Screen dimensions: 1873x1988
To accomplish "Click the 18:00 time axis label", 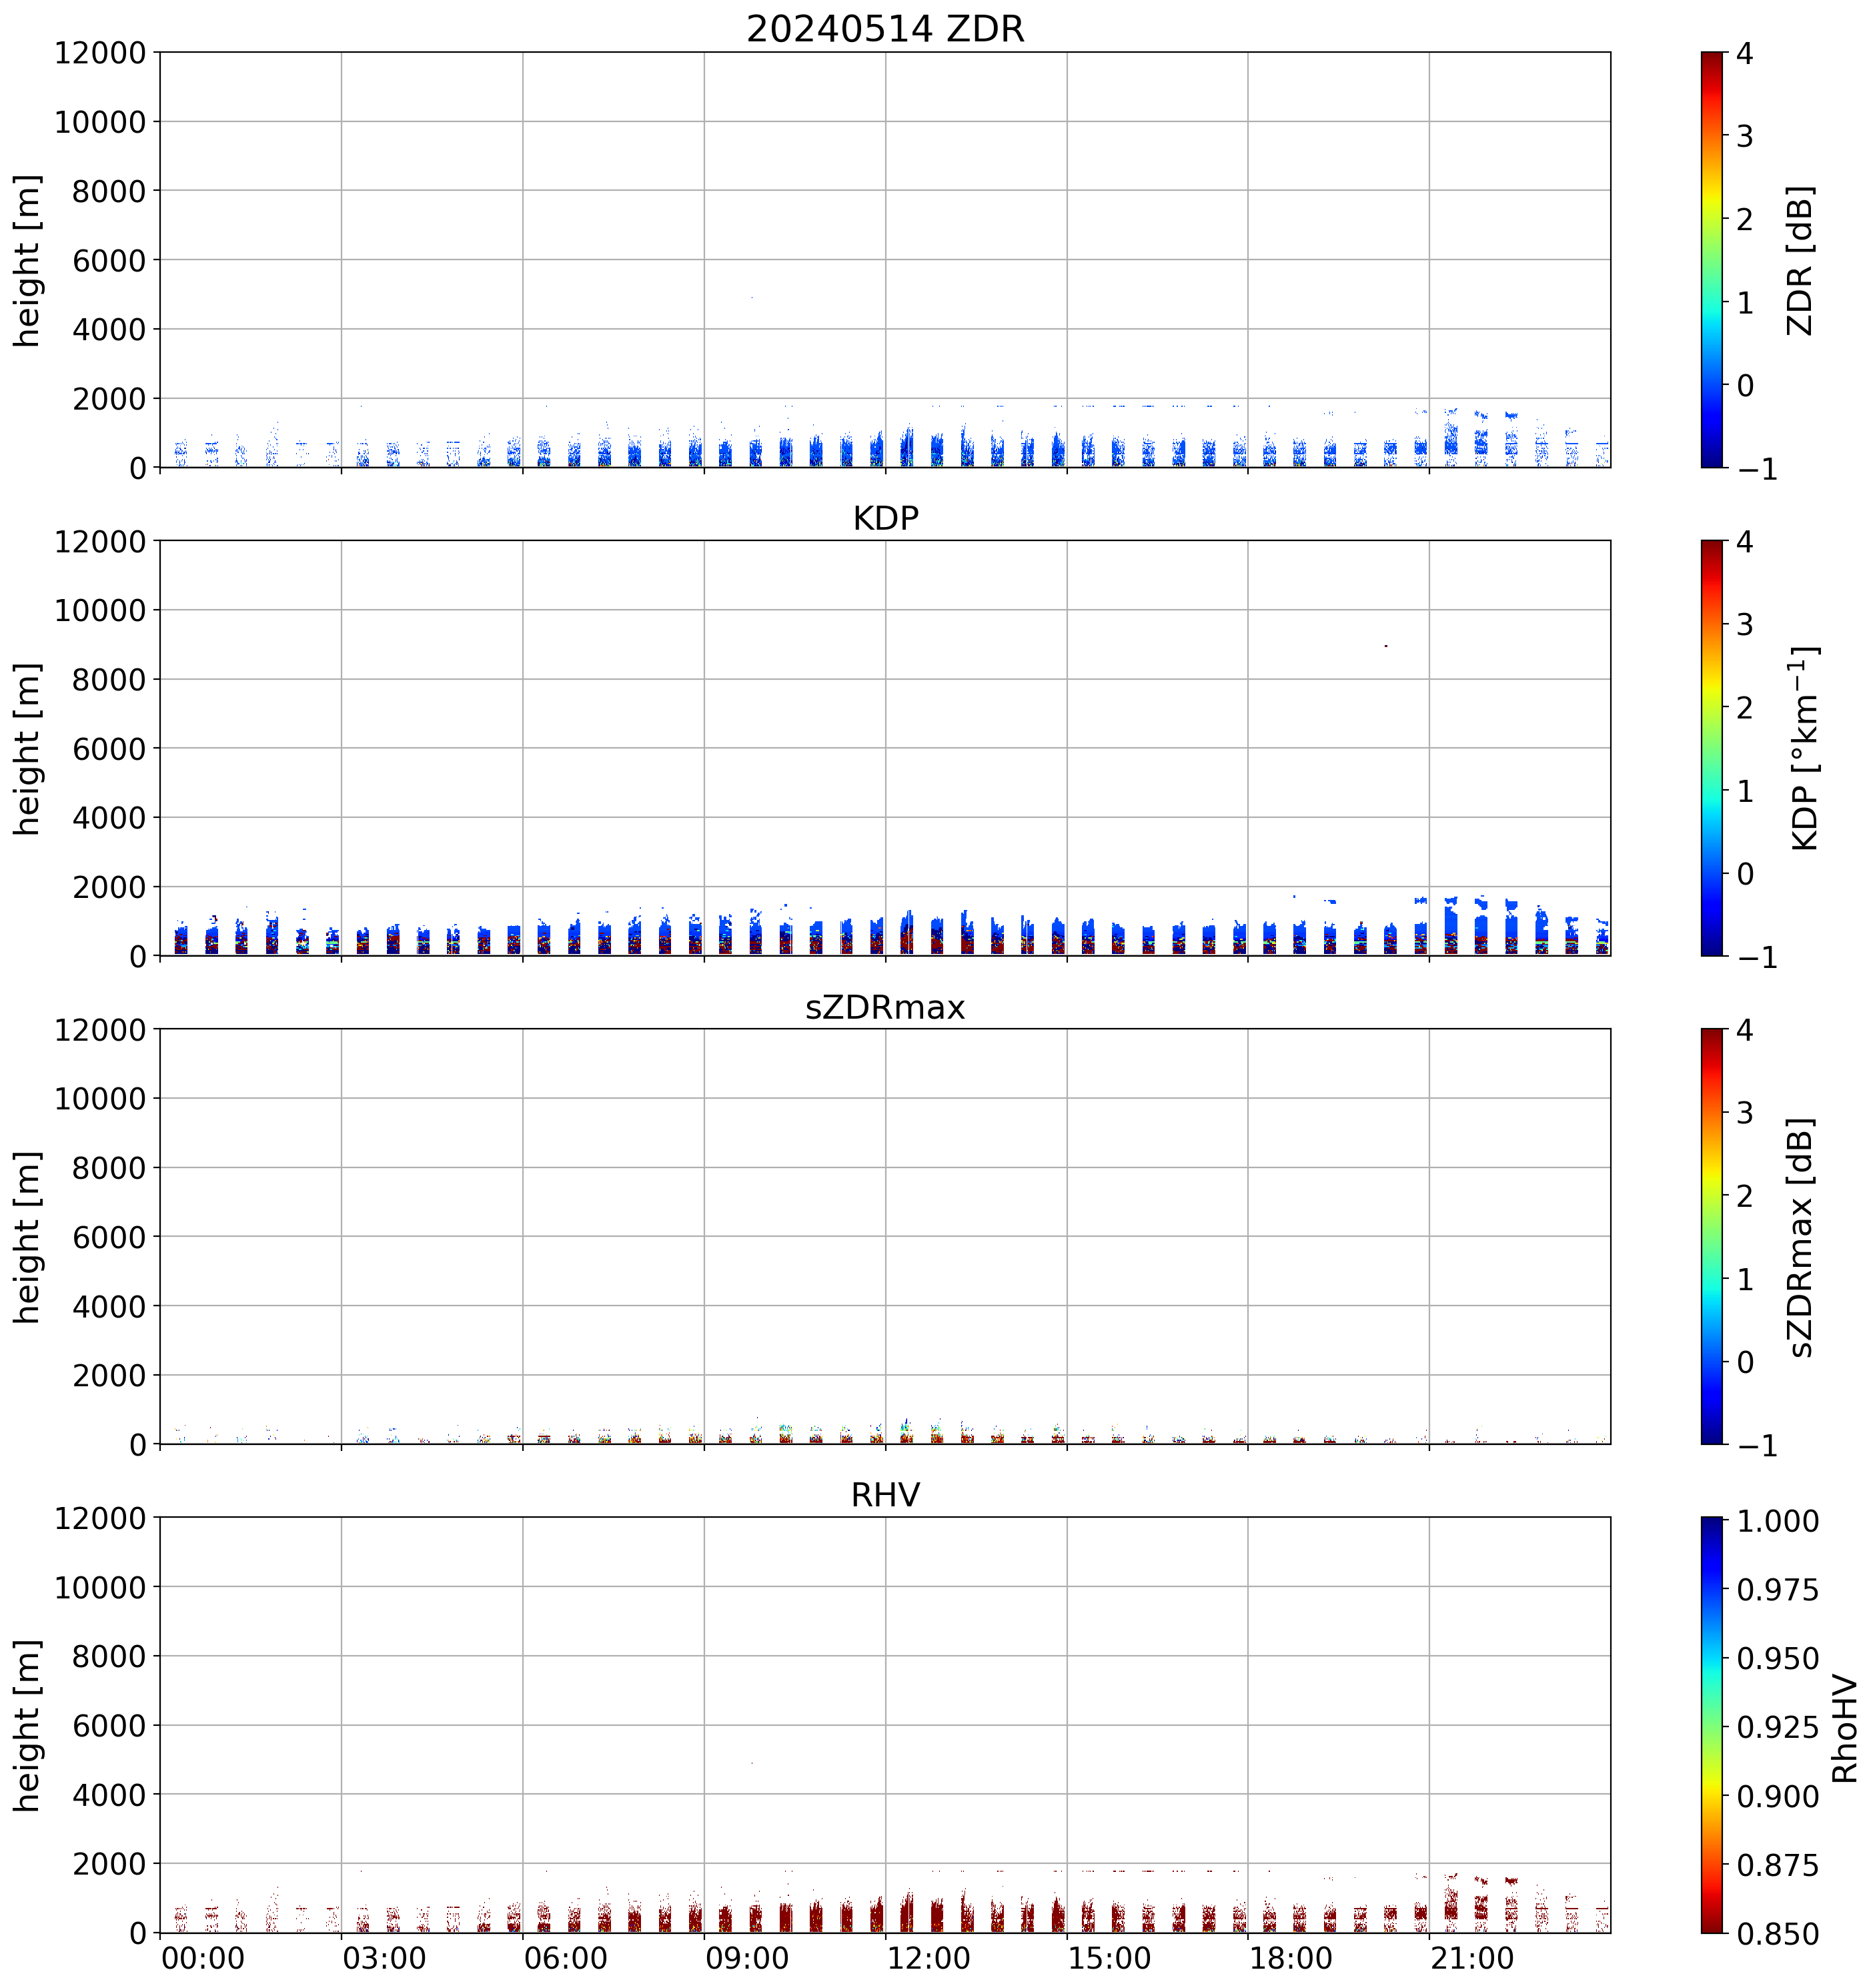I will pos(1291,1958).
